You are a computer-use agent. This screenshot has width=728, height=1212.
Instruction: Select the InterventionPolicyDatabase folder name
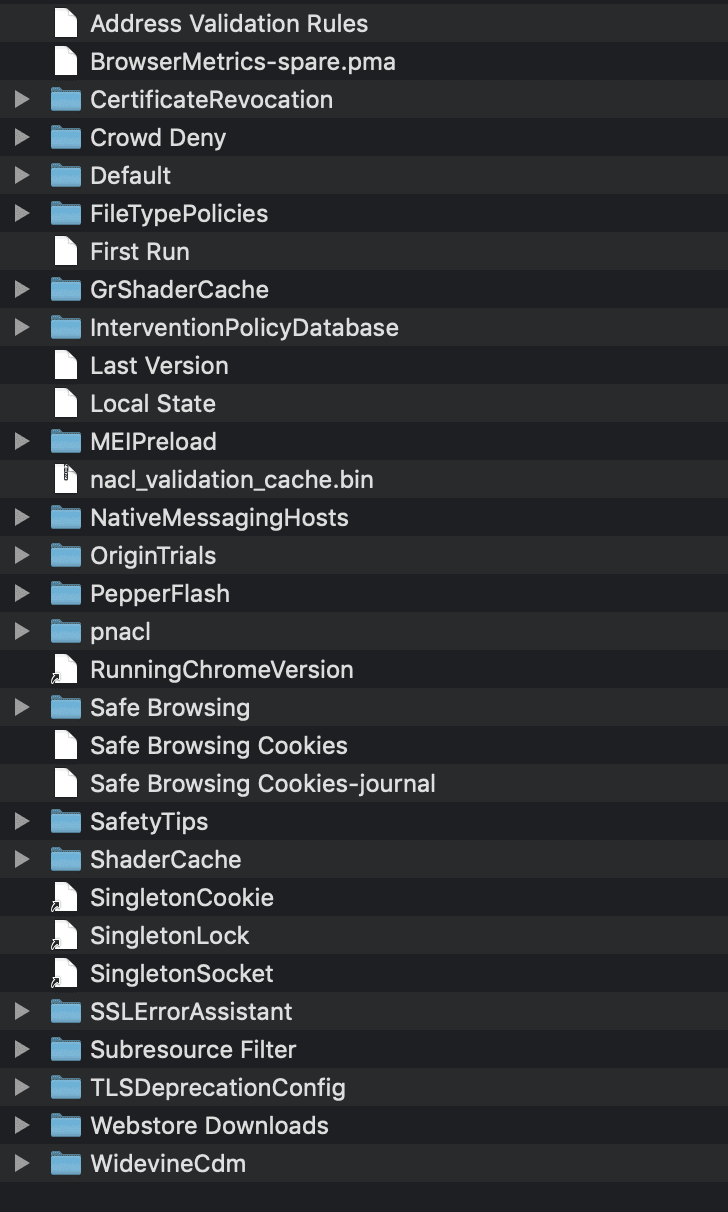pos(244,328)
